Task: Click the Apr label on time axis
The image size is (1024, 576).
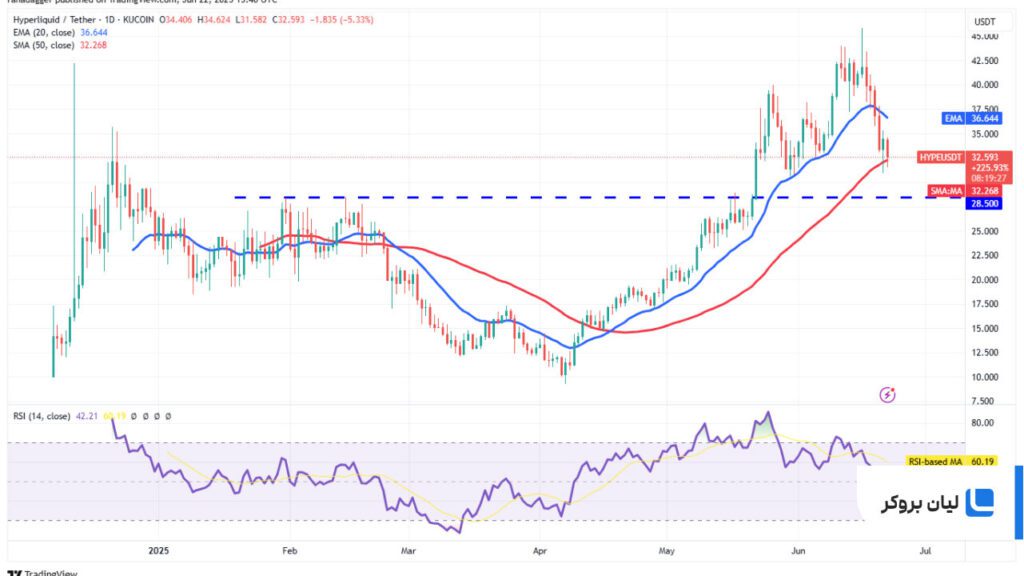Action: 539,551
